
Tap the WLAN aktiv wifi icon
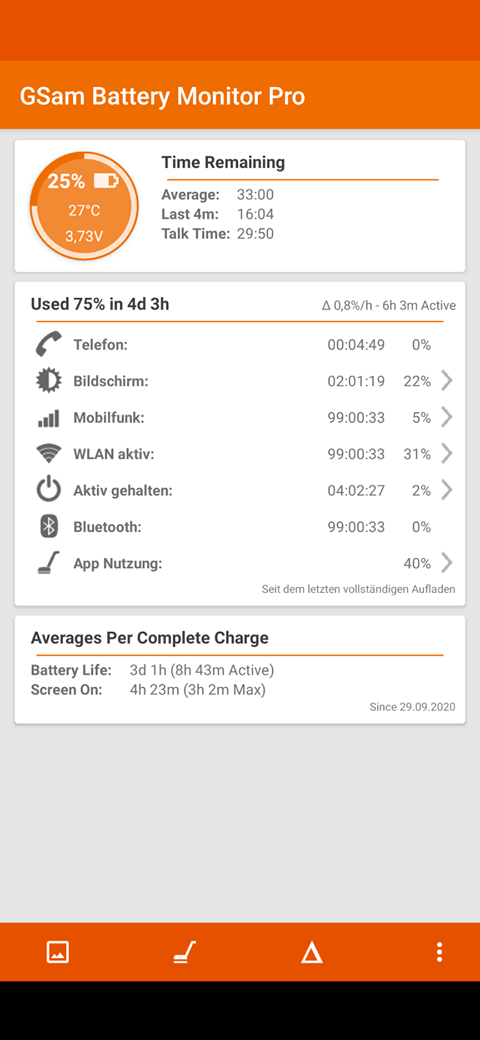click(x=48, y=454)
